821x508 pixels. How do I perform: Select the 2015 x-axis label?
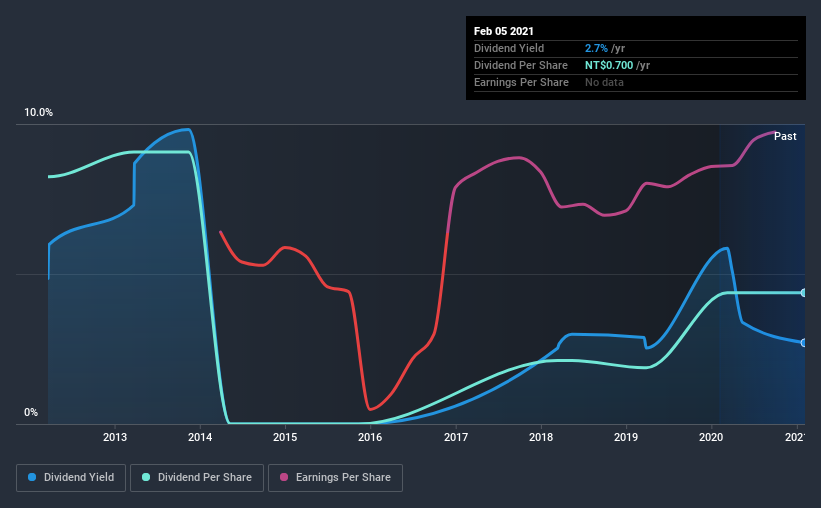(285, 437)
